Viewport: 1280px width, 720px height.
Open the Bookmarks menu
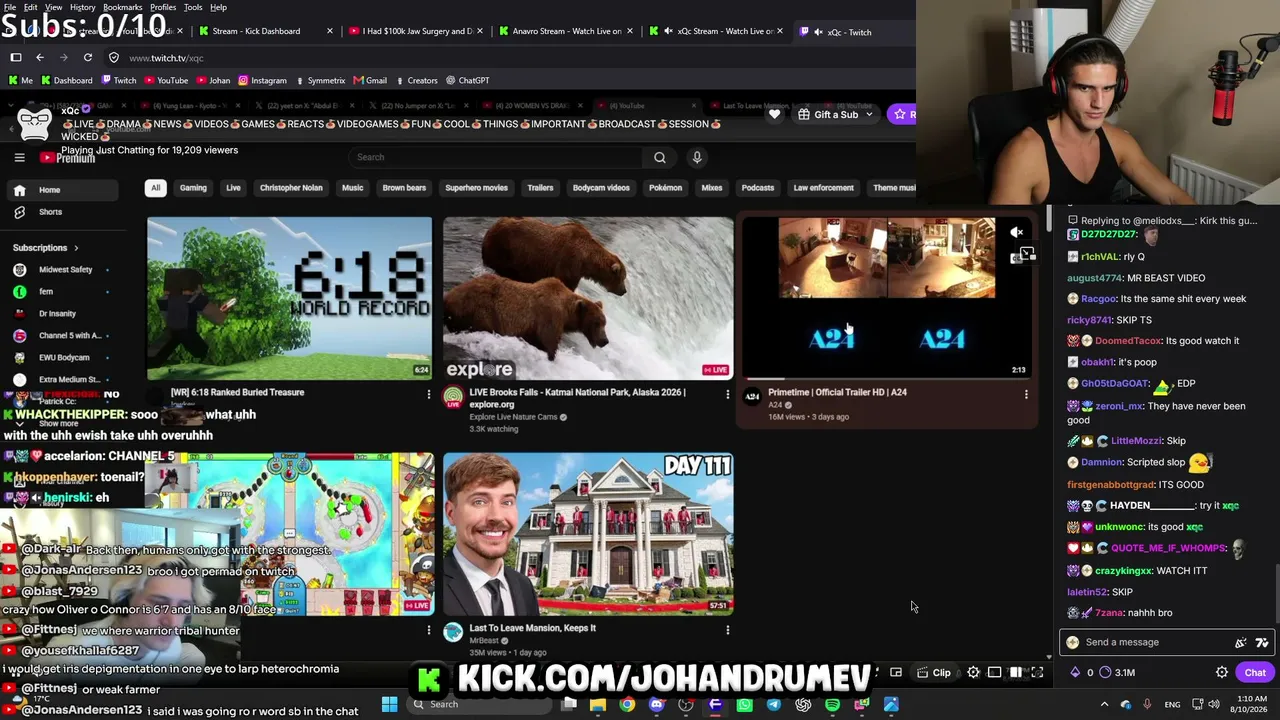(x=123, y=7)
